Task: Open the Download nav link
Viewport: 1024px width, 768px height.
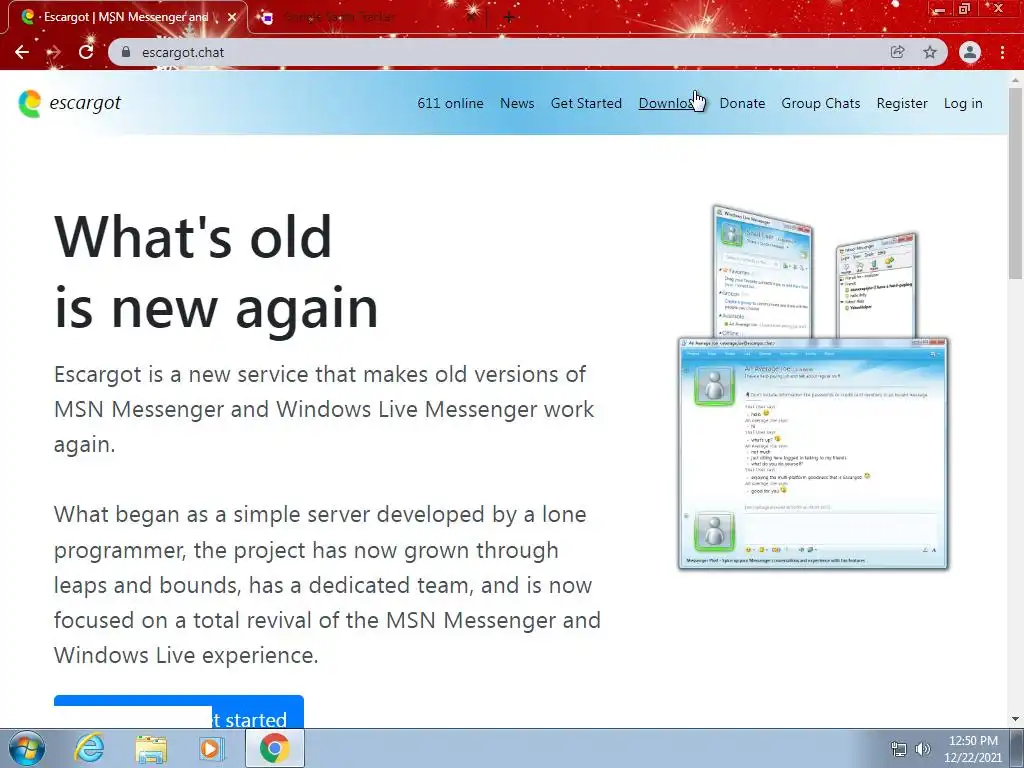Action: point(671,103)
